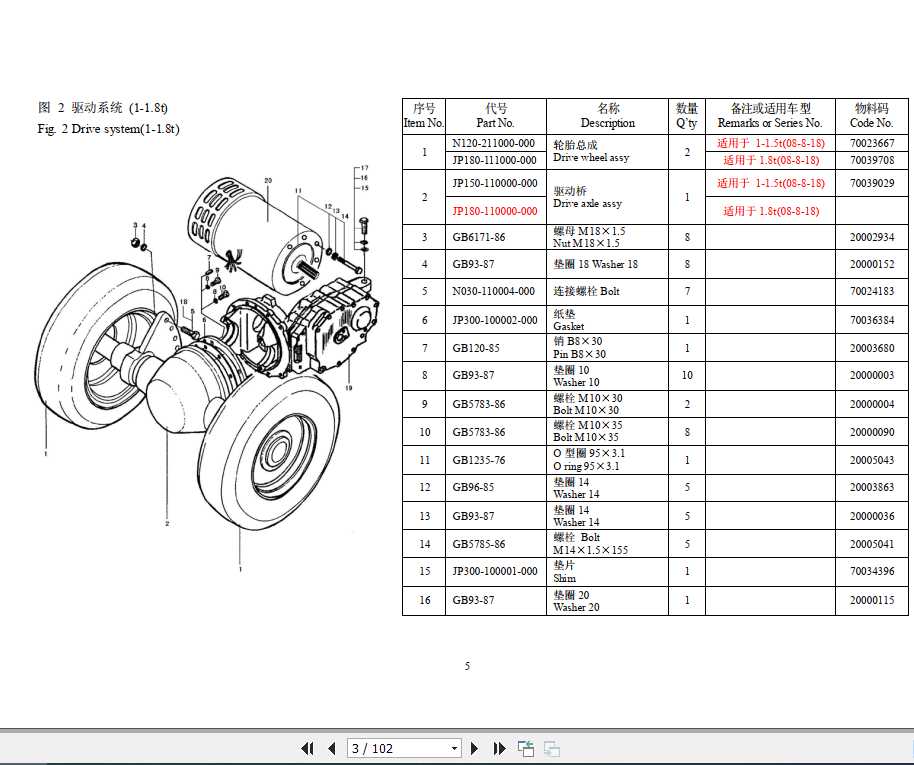Click the page number 5 below the table
The width and height of the screenshot is (914, 765).
coord(466,666)
